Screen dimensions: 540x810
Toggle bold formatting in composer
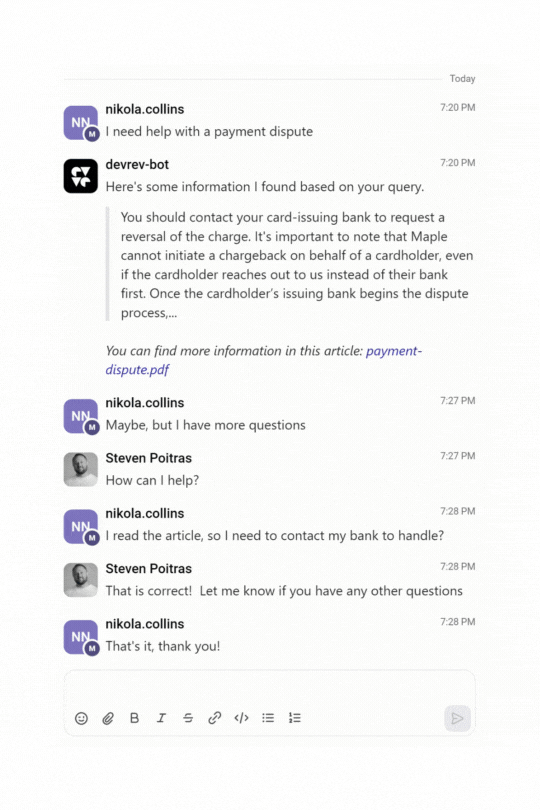[x=134, y=718]
